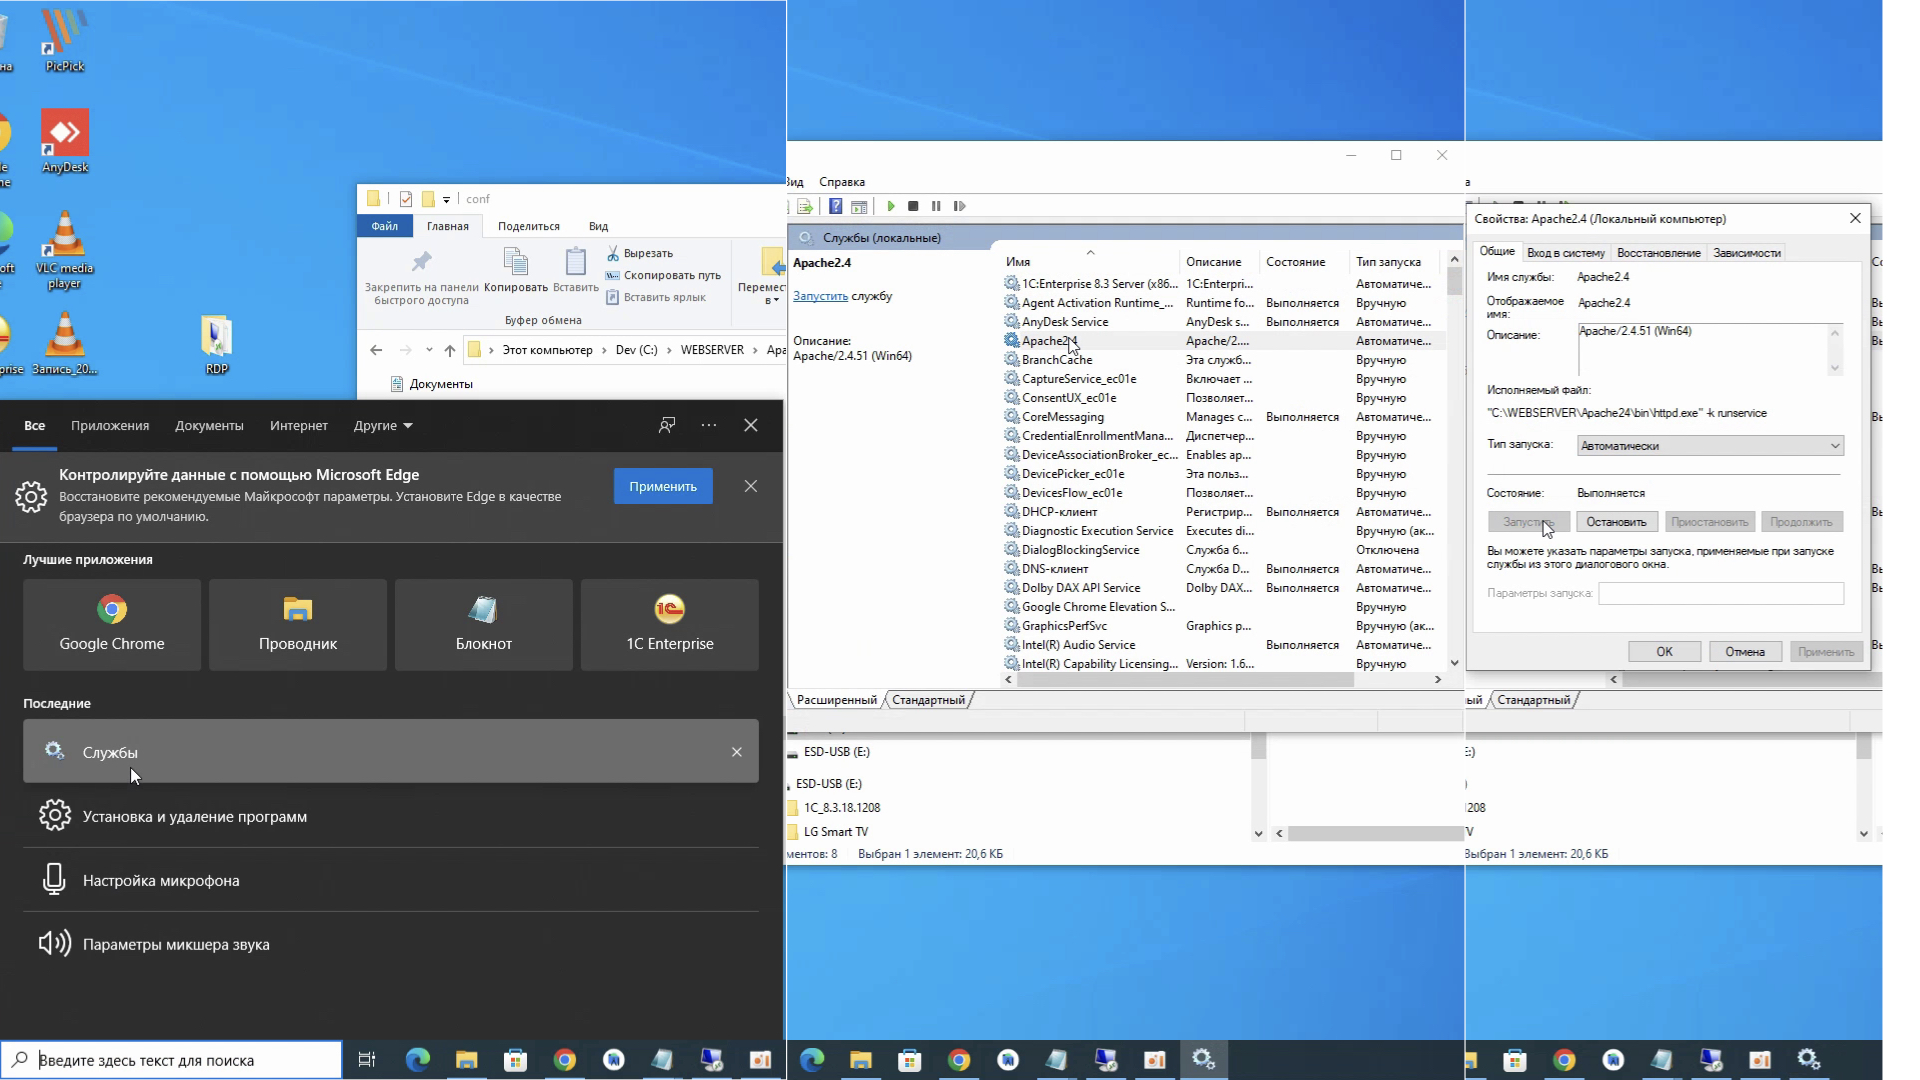Open the AnyDesk desktop shortcut
The width and height of the screenshot is (1920, 1080).
pyautogui.click(x=65, y=141)
